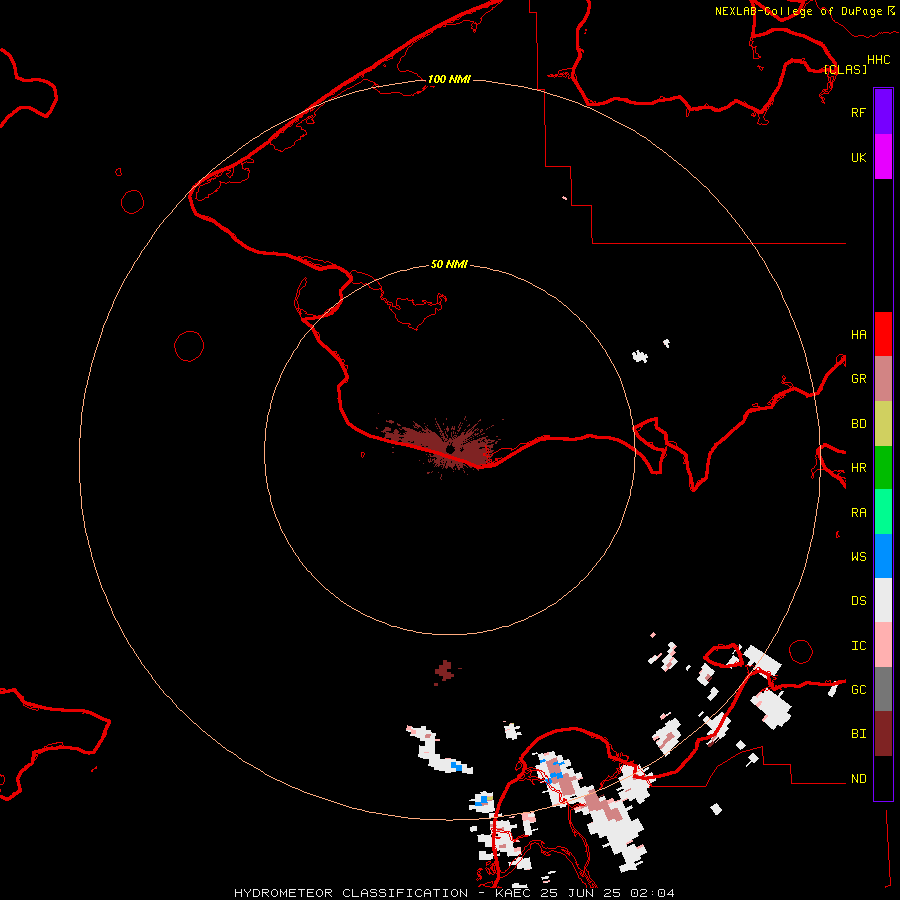Click the GR legend label
900x900 pixels.
point(858,379)
